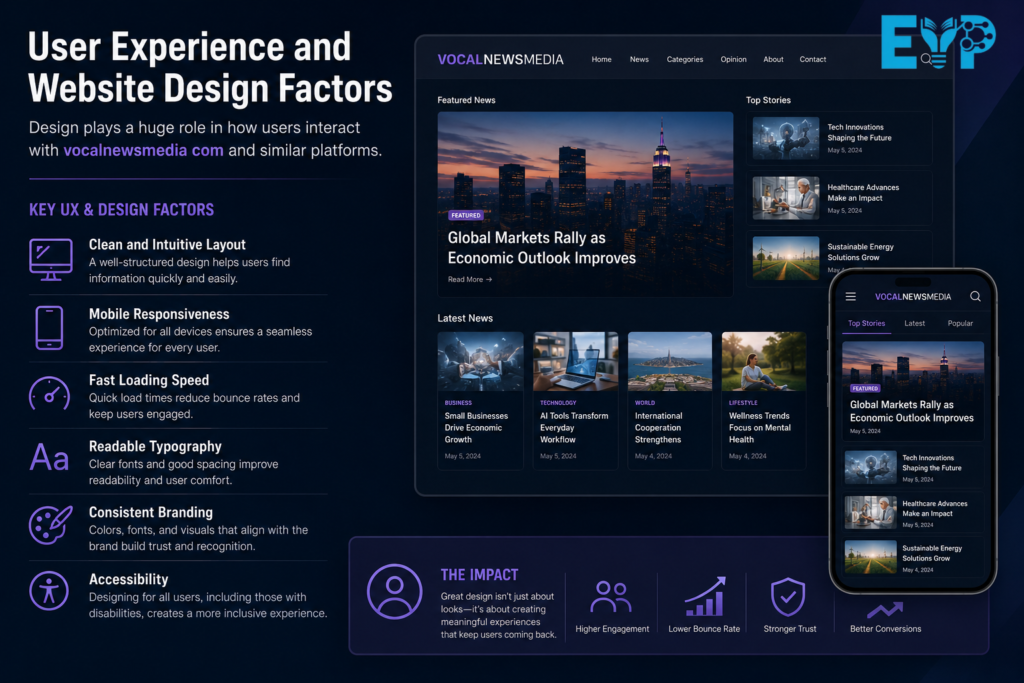Open the hamburger menu on the phone mockup
1024x683 pixels.
click(x=851, y=296)
